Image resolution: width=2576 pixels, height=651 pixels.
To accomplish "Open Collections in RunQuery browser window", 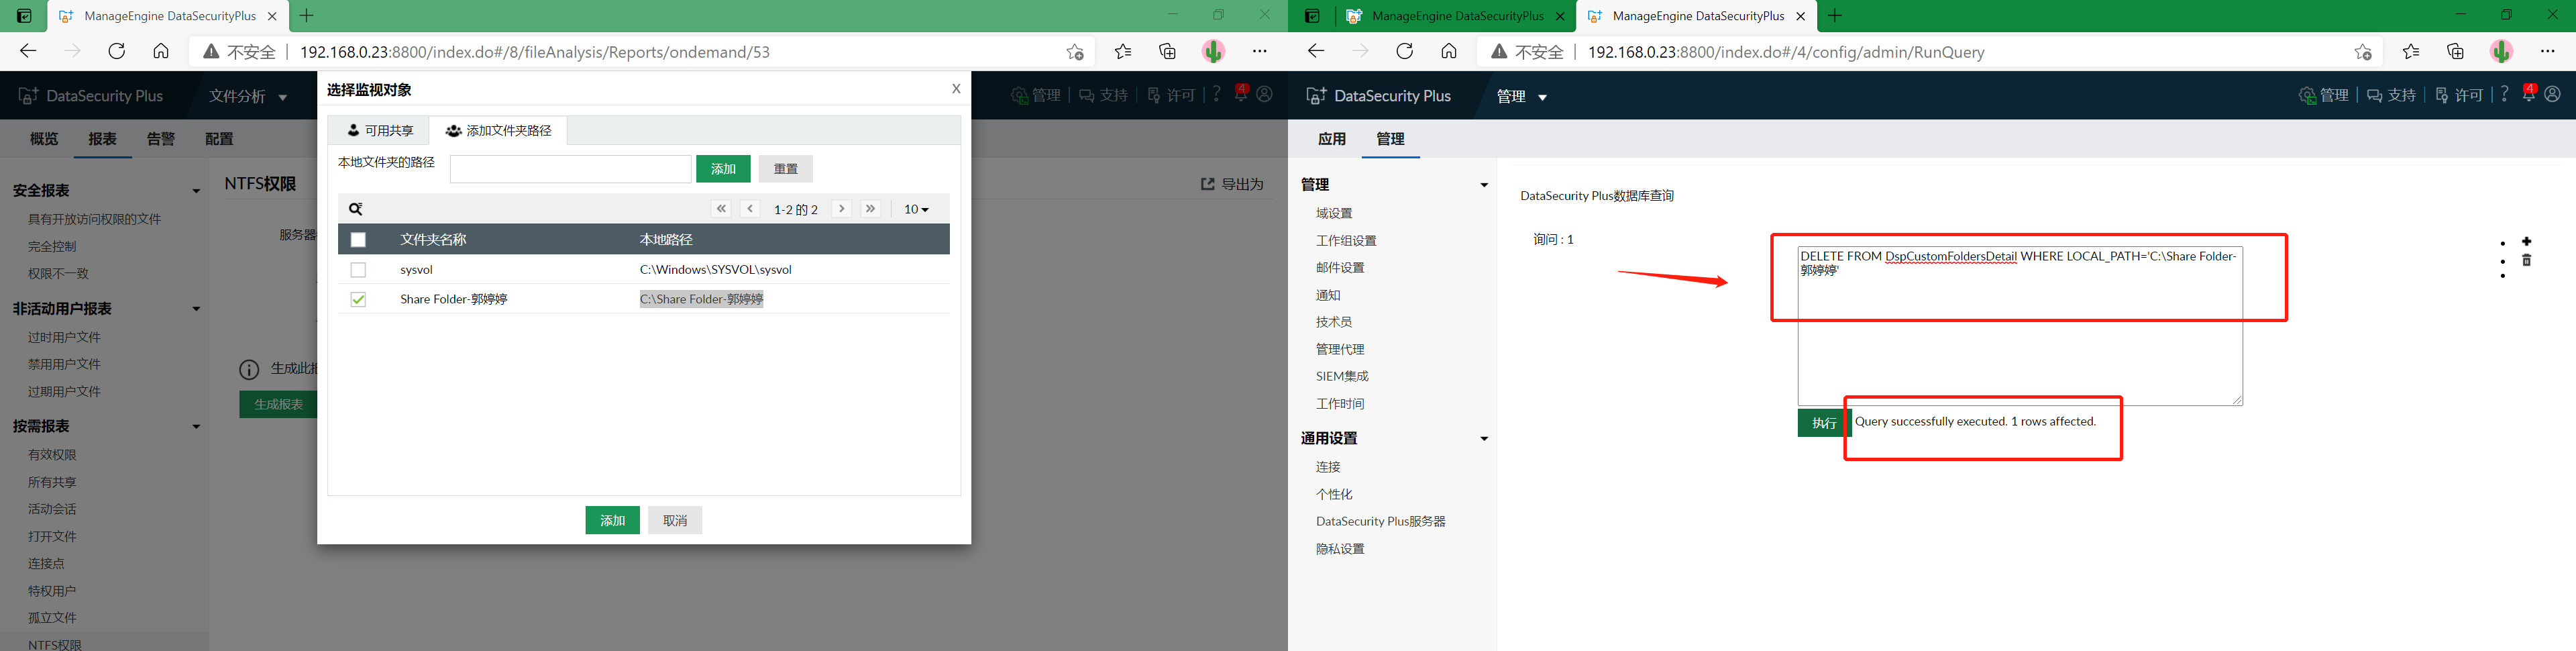I will (x=2455, y=51).
